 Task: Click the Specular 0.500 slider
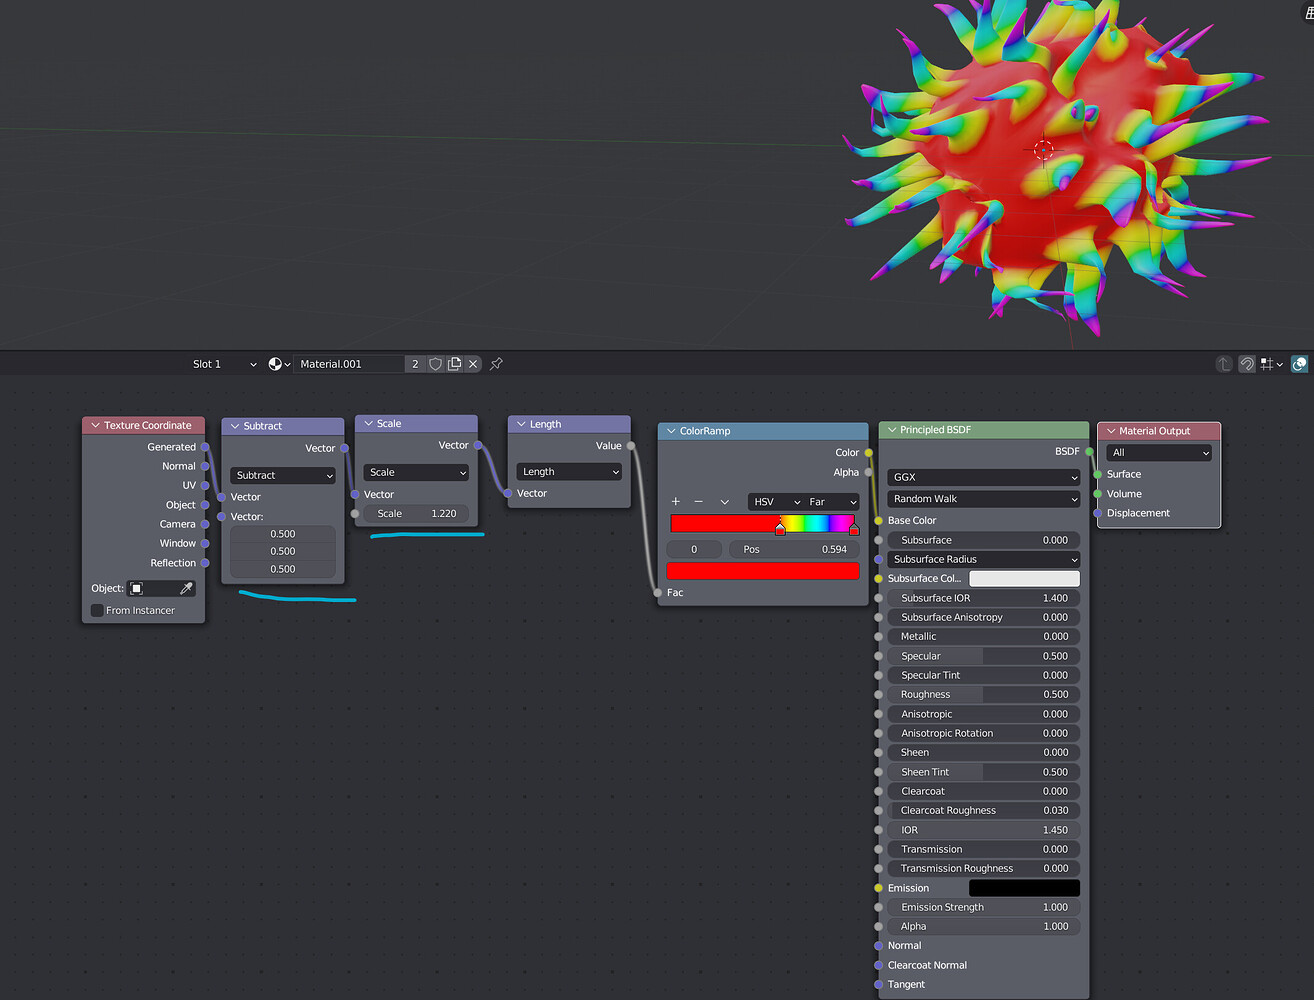tap(984, 656)
